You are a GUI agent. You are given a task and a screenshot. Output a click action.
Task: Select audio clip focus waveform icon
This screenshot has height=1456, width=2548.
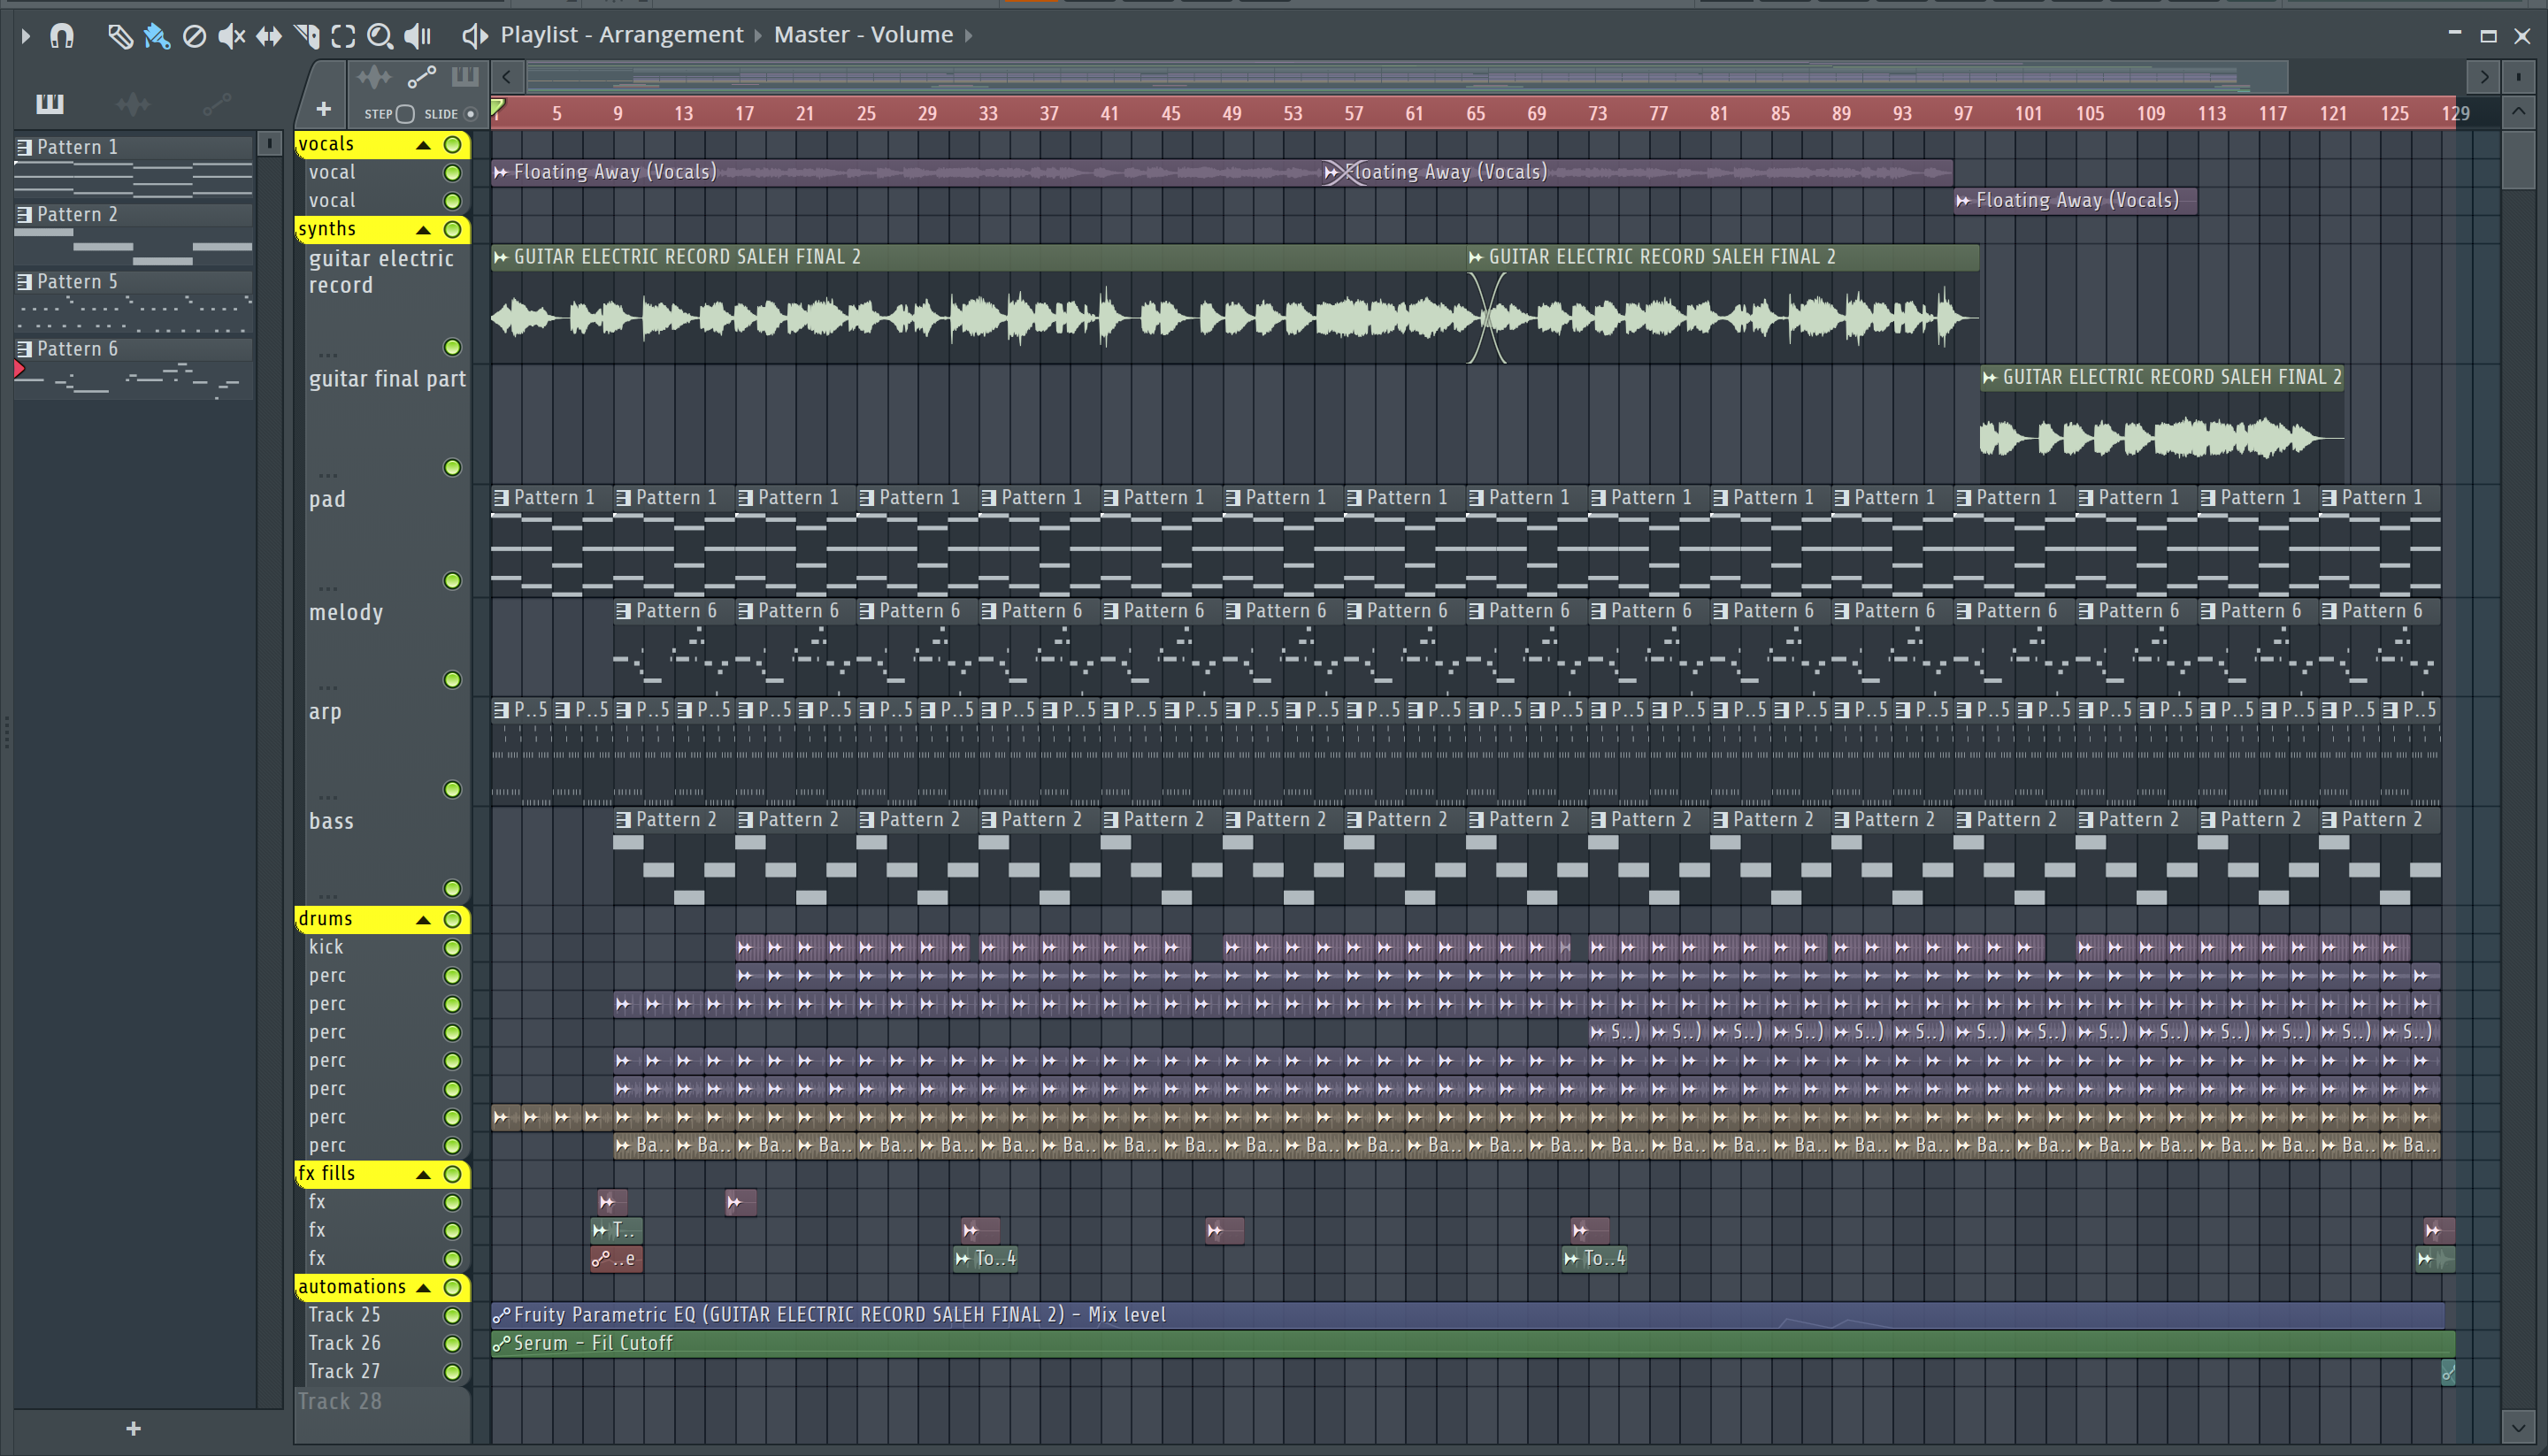coord(374,77)
